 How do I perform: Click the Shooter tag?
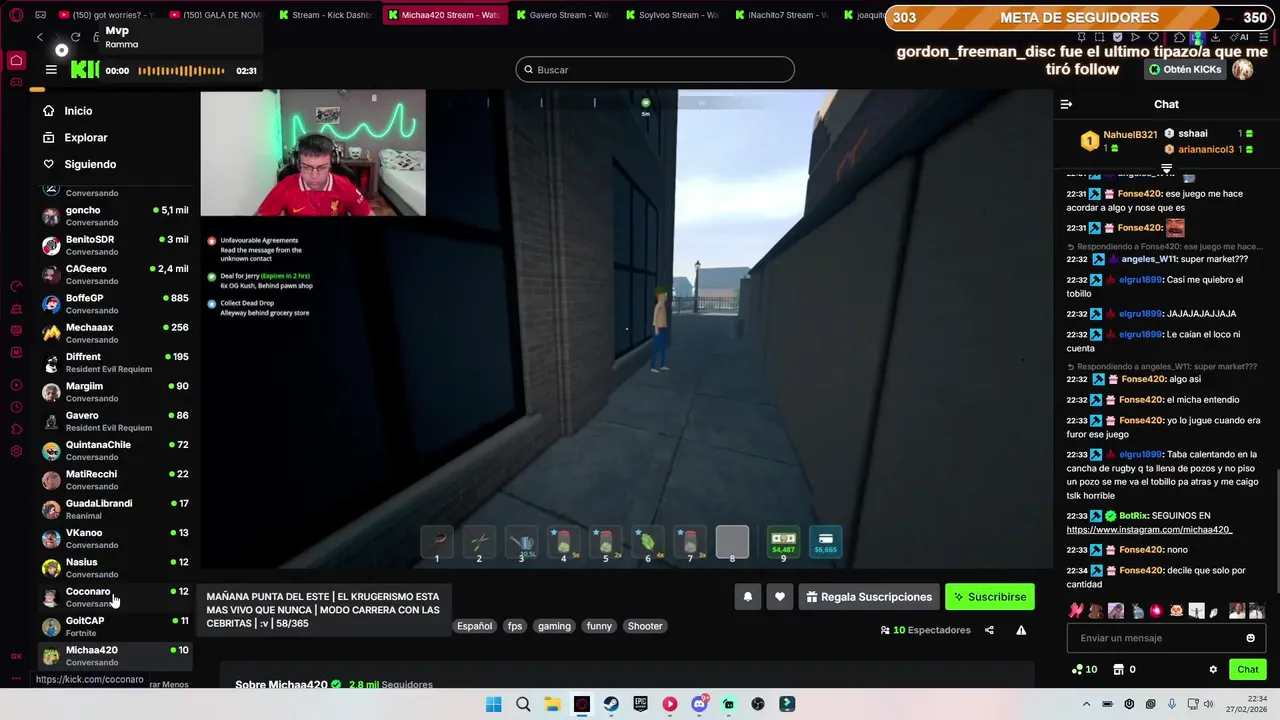[x=645, y=626]
